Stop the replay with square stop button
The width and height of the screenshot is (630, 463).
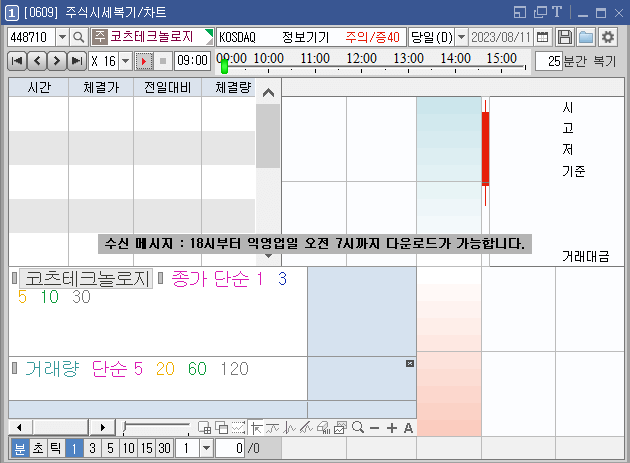click(x=163, y=61)
